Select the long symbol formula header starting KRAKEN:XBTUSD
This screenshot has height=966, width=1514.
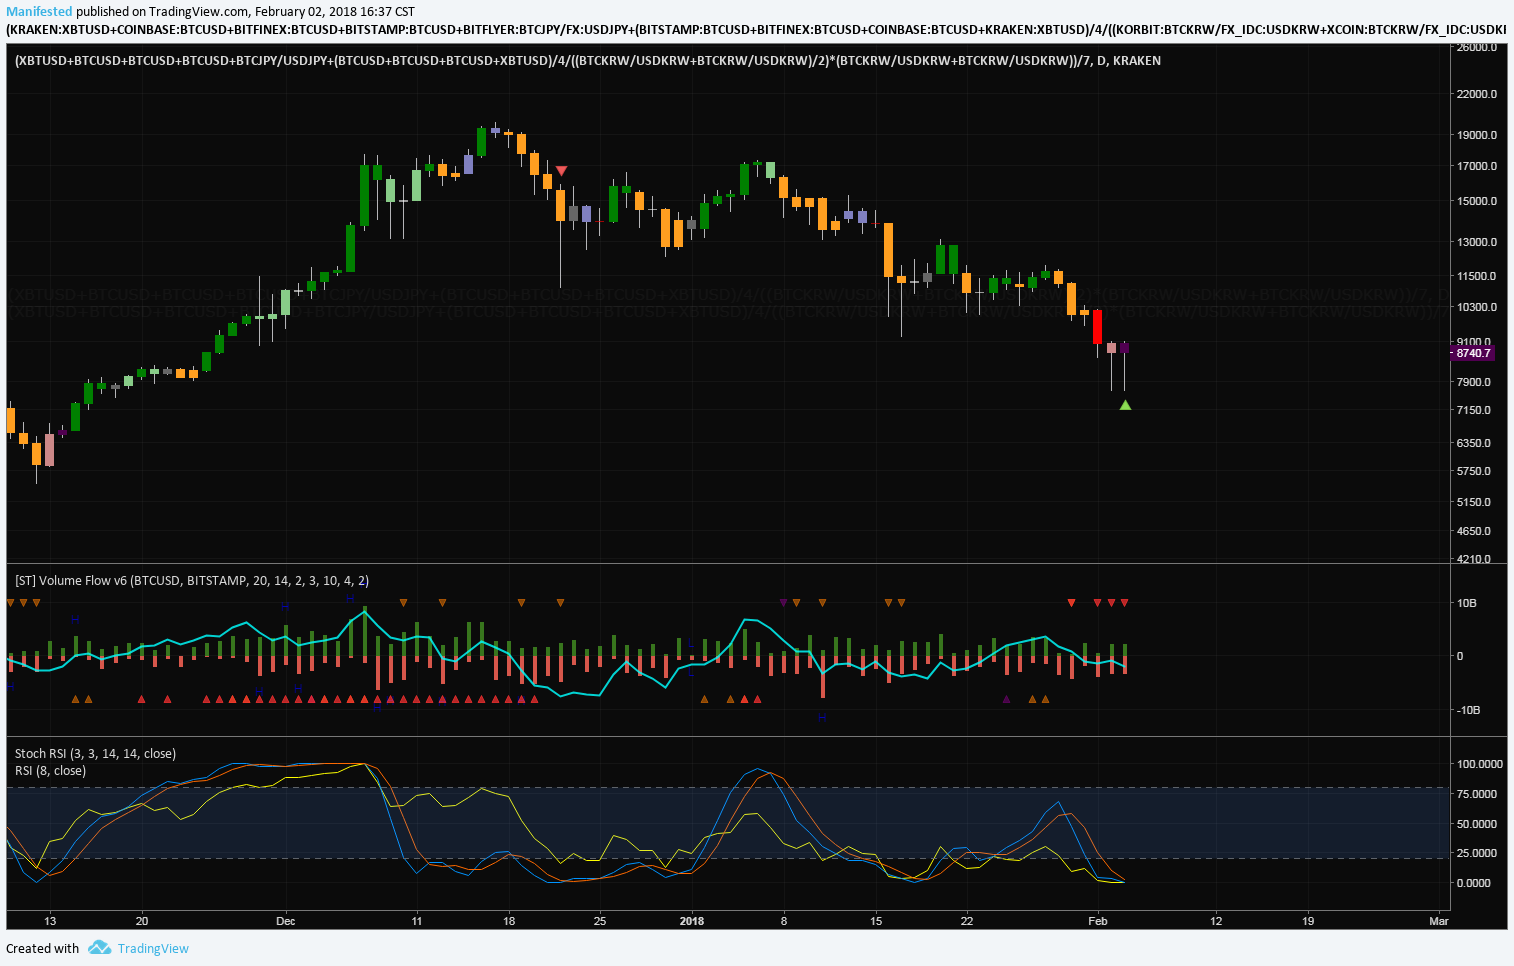coord(756,30)
